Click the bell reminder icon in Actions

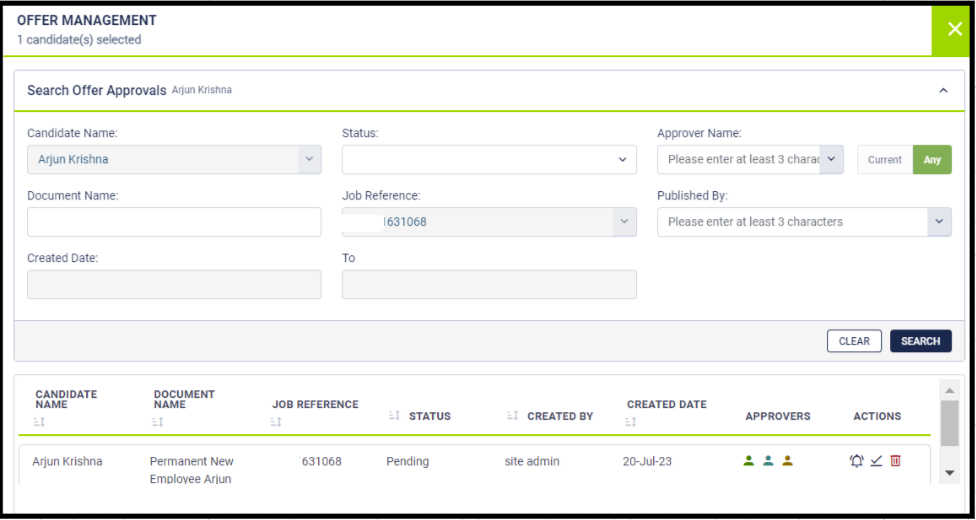point(856,461)
